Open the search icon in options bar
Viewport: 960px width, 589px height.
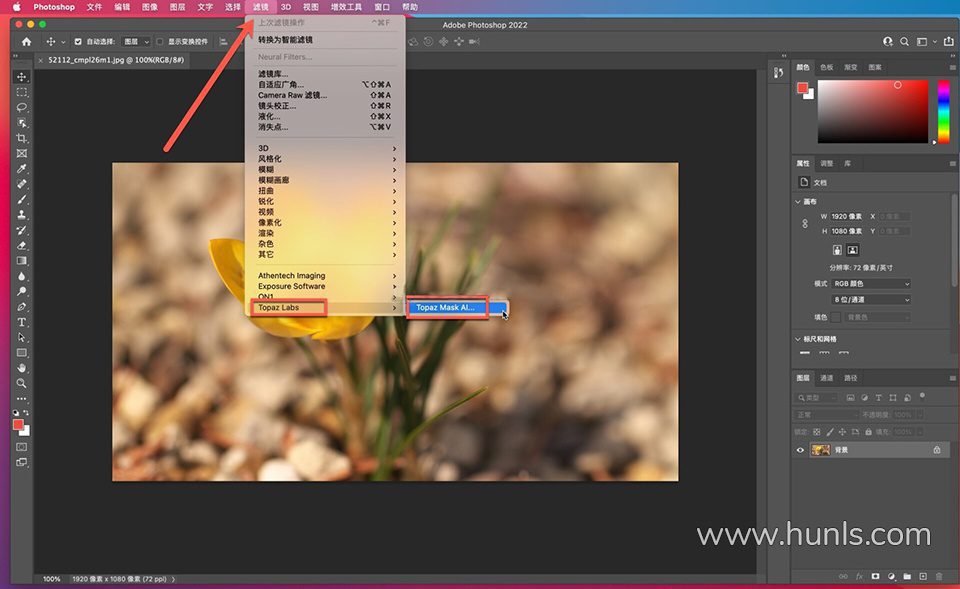point(904,42)
